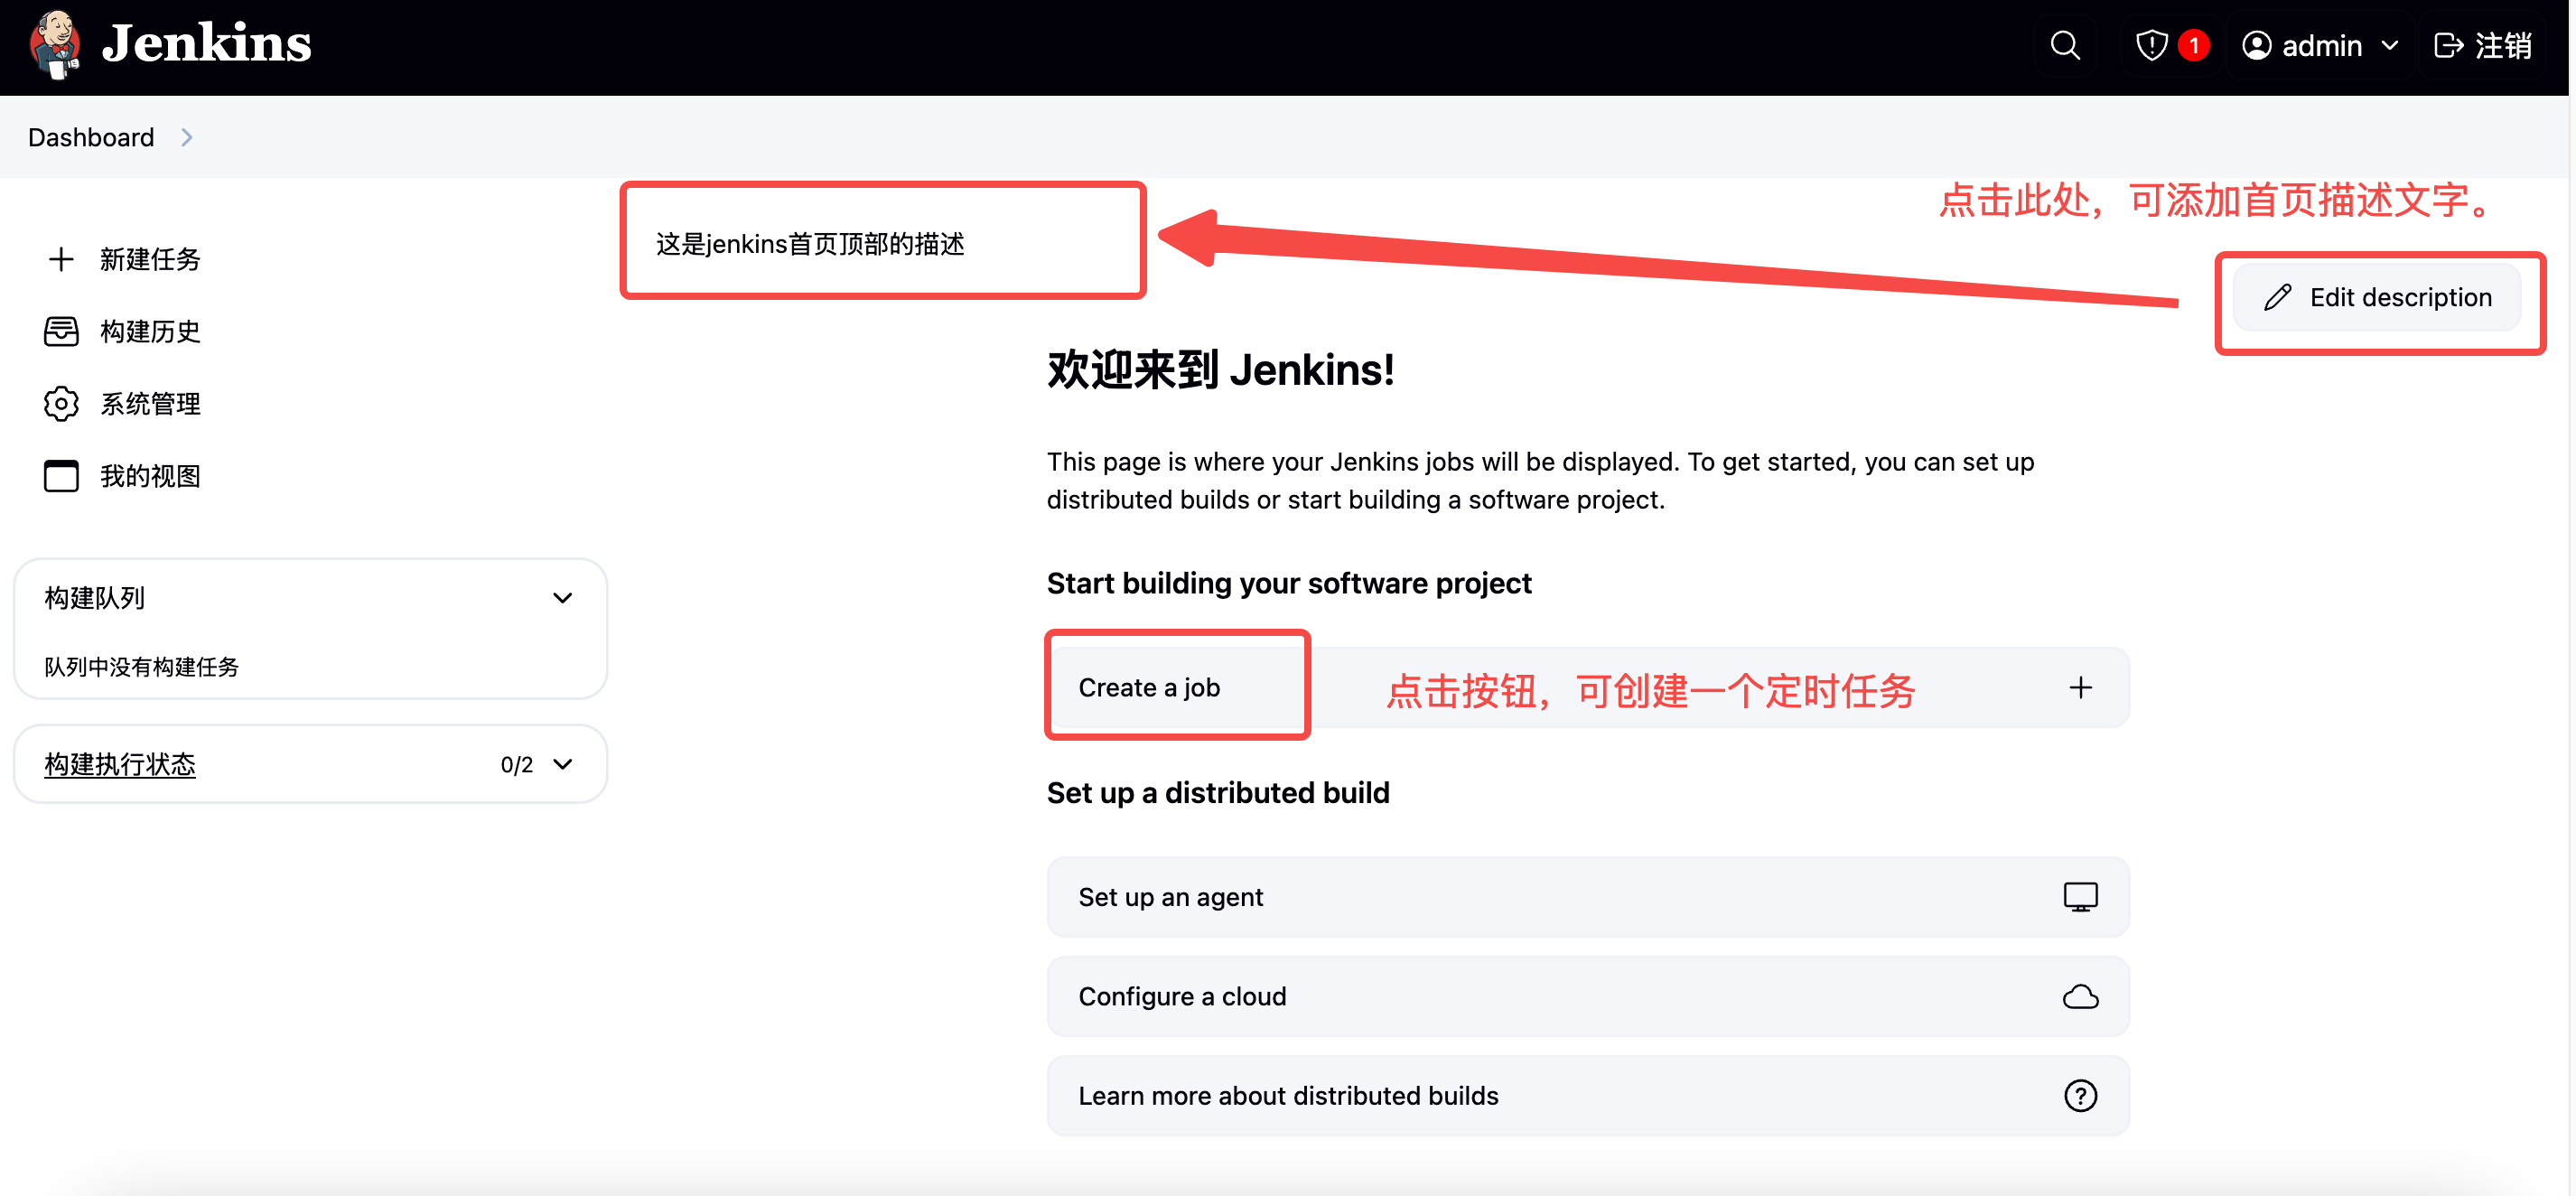
Task: Click the description text 这是jenkins首页顶部的描述
Action: pyautogui.click(x=810, y=244)
